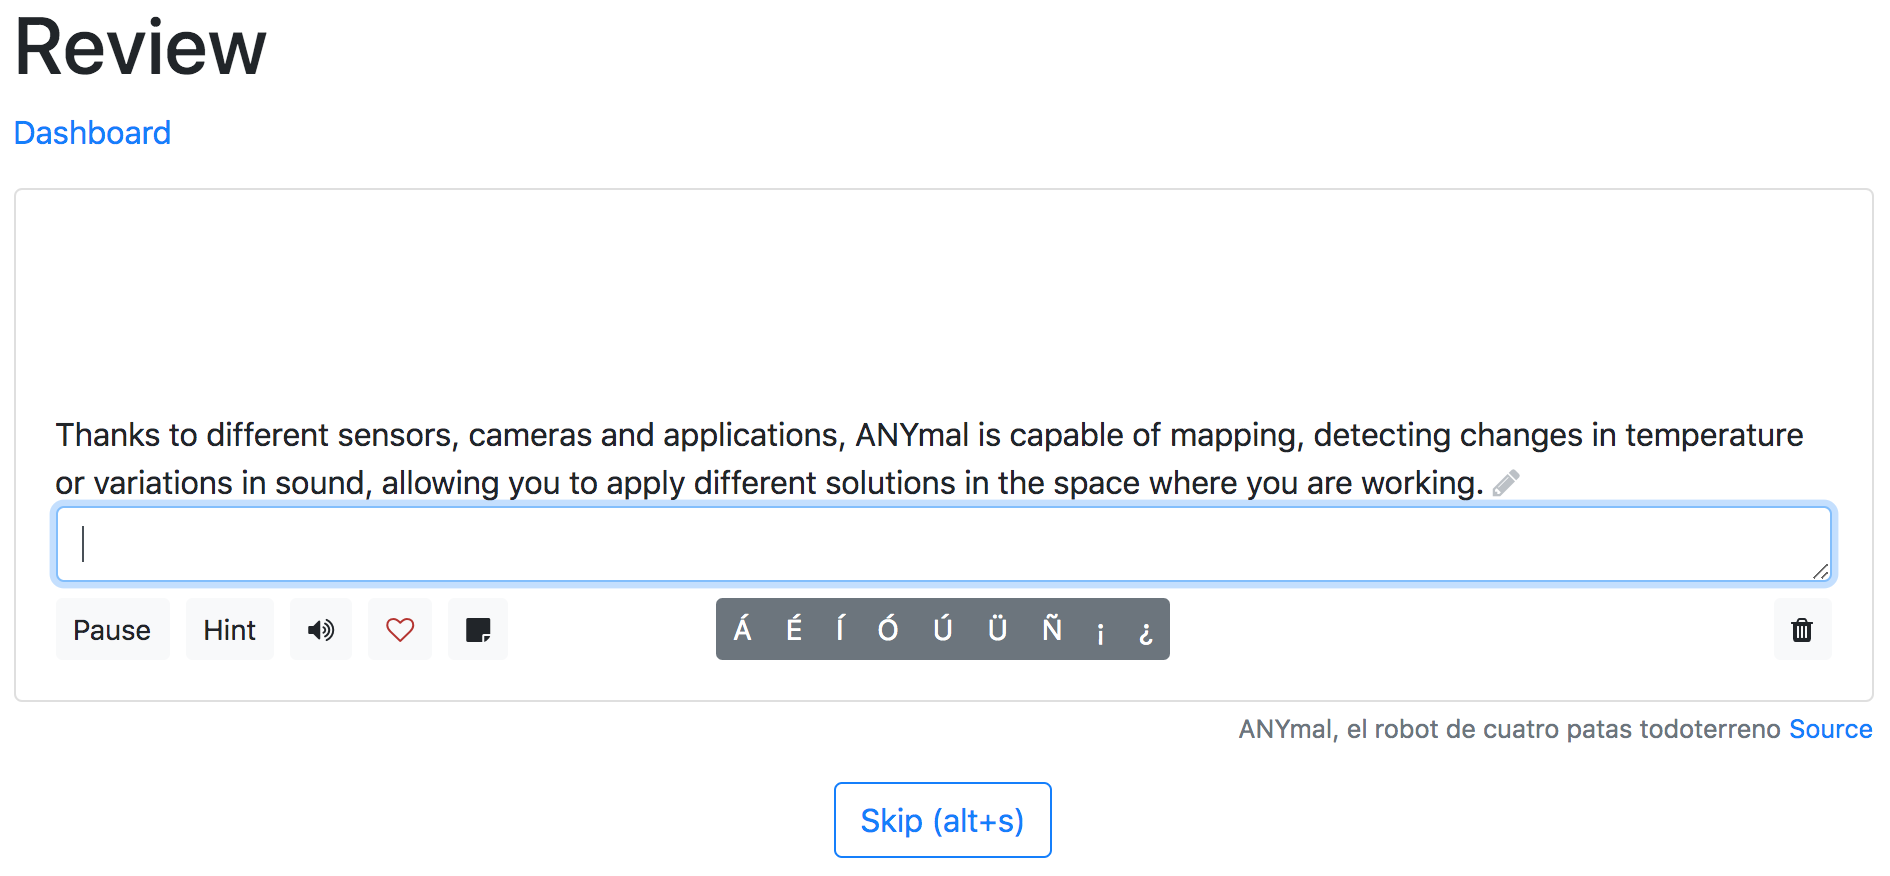
Task: Open the Source link for ANYmal article
Action: point(1830,729)
